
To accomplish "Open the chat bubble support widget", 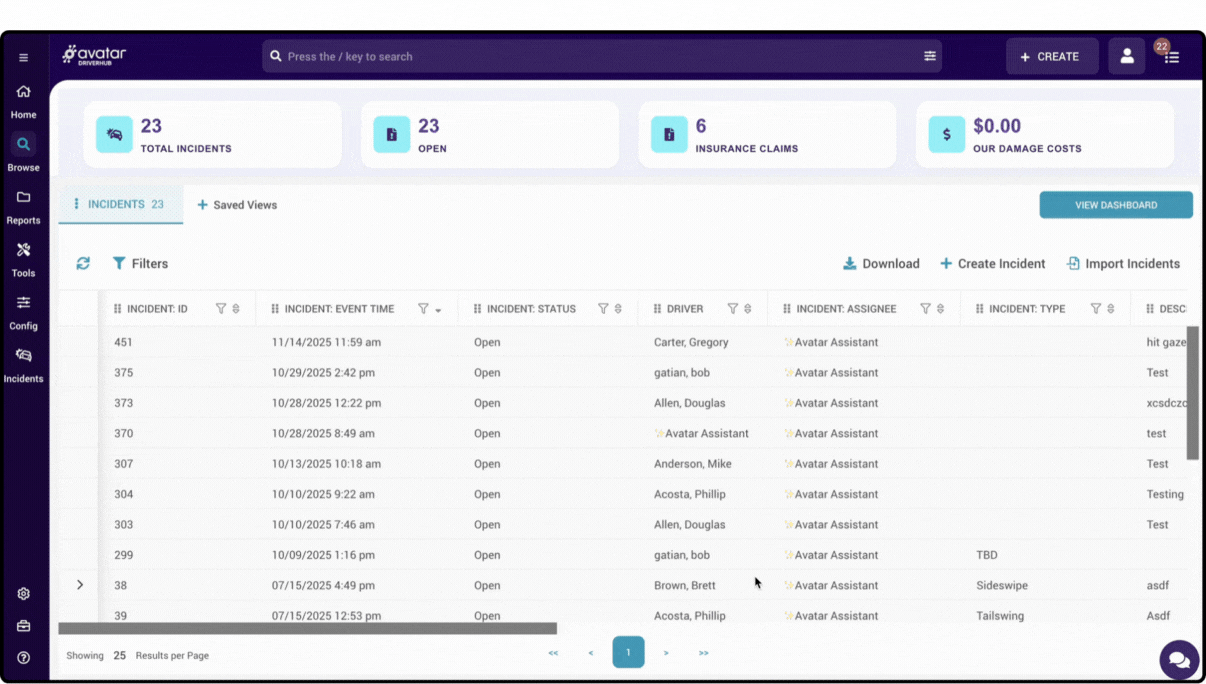I will pyautogui.click(x=1178, y=660).
